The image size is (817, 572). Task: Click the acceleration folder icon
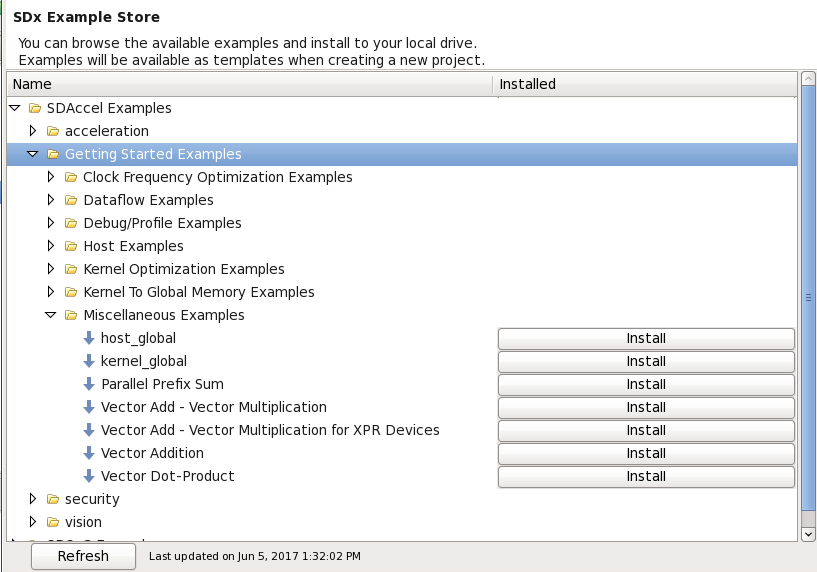53,131
